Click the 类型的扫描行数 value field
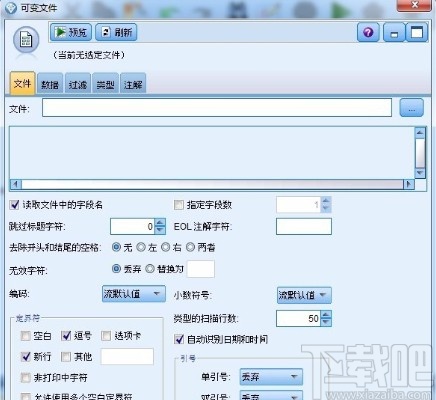The height and width of the screenshot is (400, 436). [298, 319]
